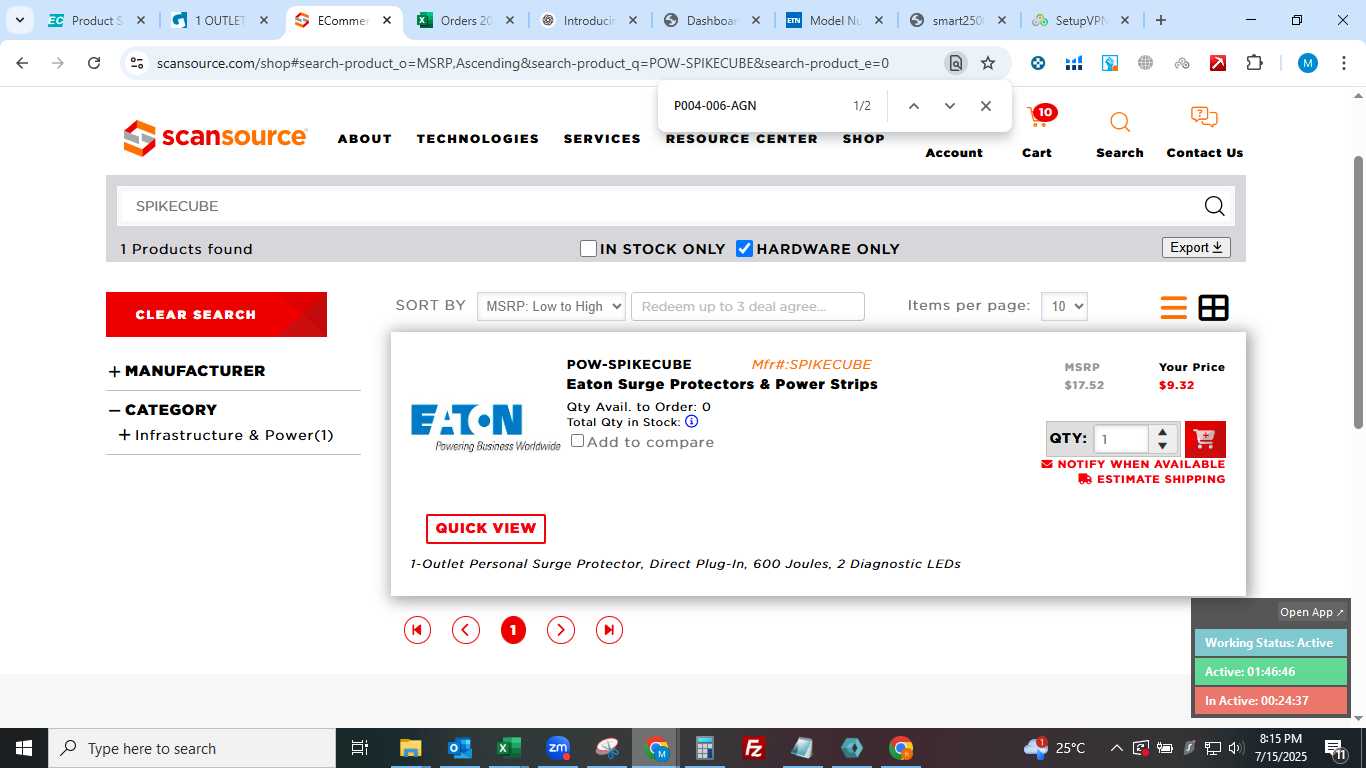Go to last results page
The height and width of the screenshot is (768, 1366).
point(609,630)
